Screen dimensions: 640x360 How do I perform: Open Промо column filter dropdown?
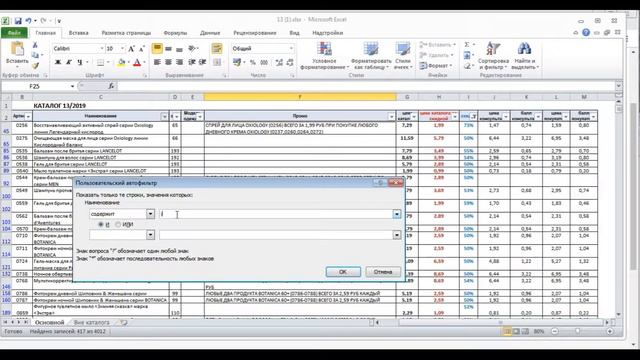coord(391,117)
